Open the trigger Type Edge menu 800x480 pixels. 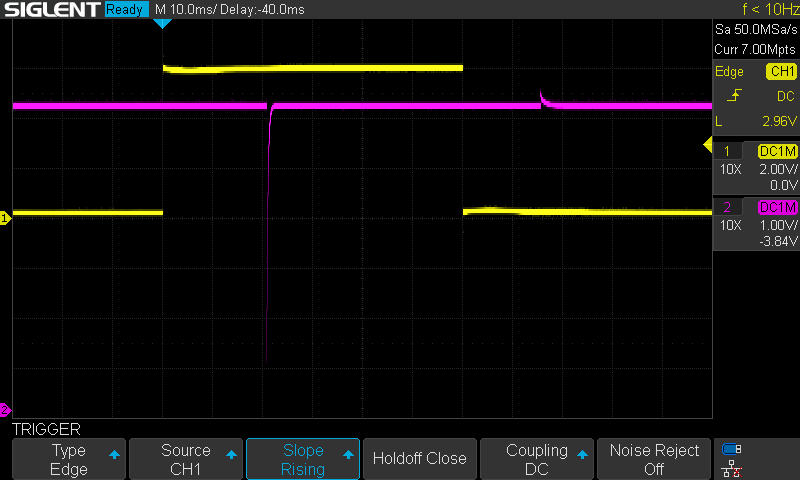click(69, 459)
